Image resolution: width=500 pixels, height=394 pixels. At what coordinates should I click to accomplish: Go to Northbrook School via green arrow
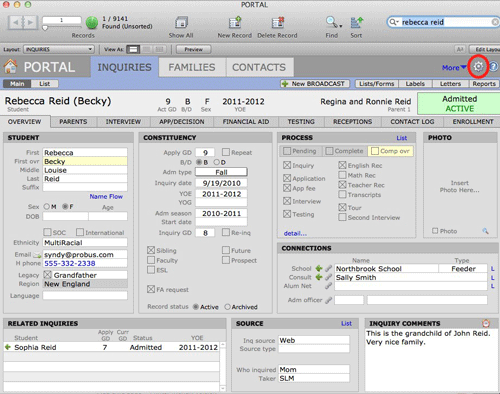click(319, 268)
